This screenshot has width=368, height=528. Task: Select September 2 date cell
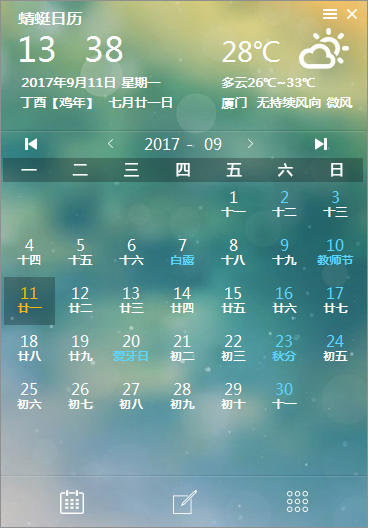(x=285, y=204)
